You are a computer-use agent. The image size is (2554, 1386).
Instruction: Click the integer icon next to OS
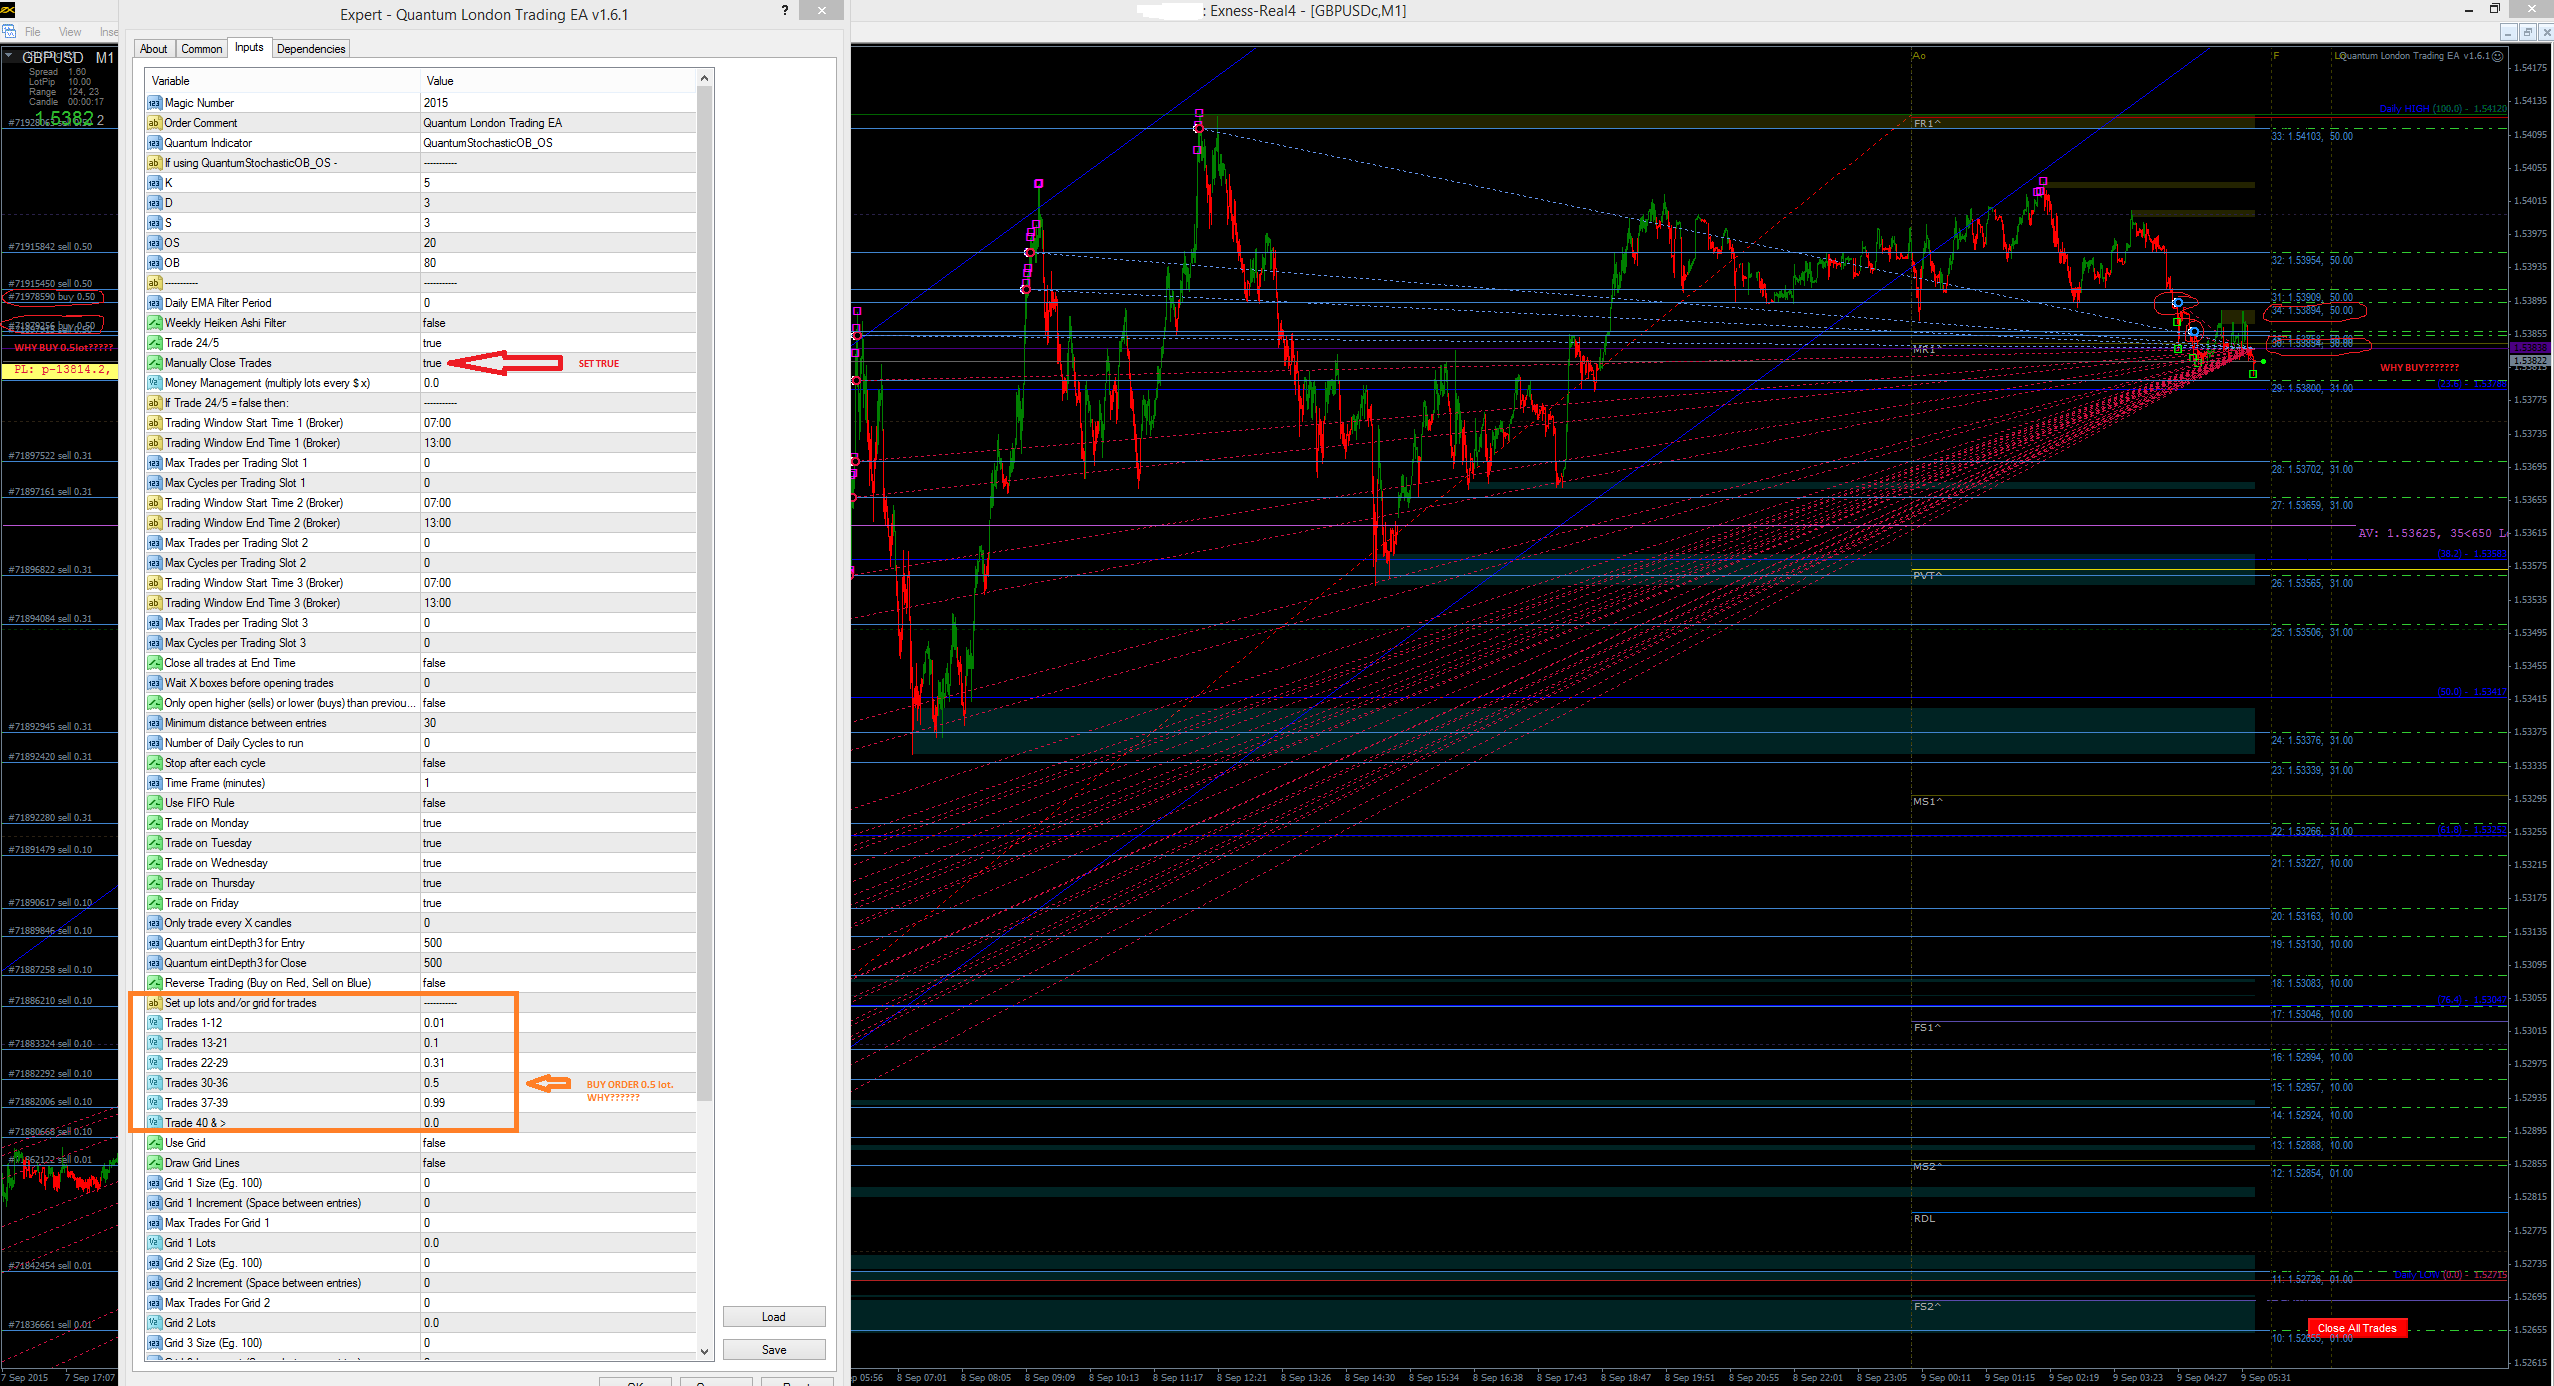154,243
